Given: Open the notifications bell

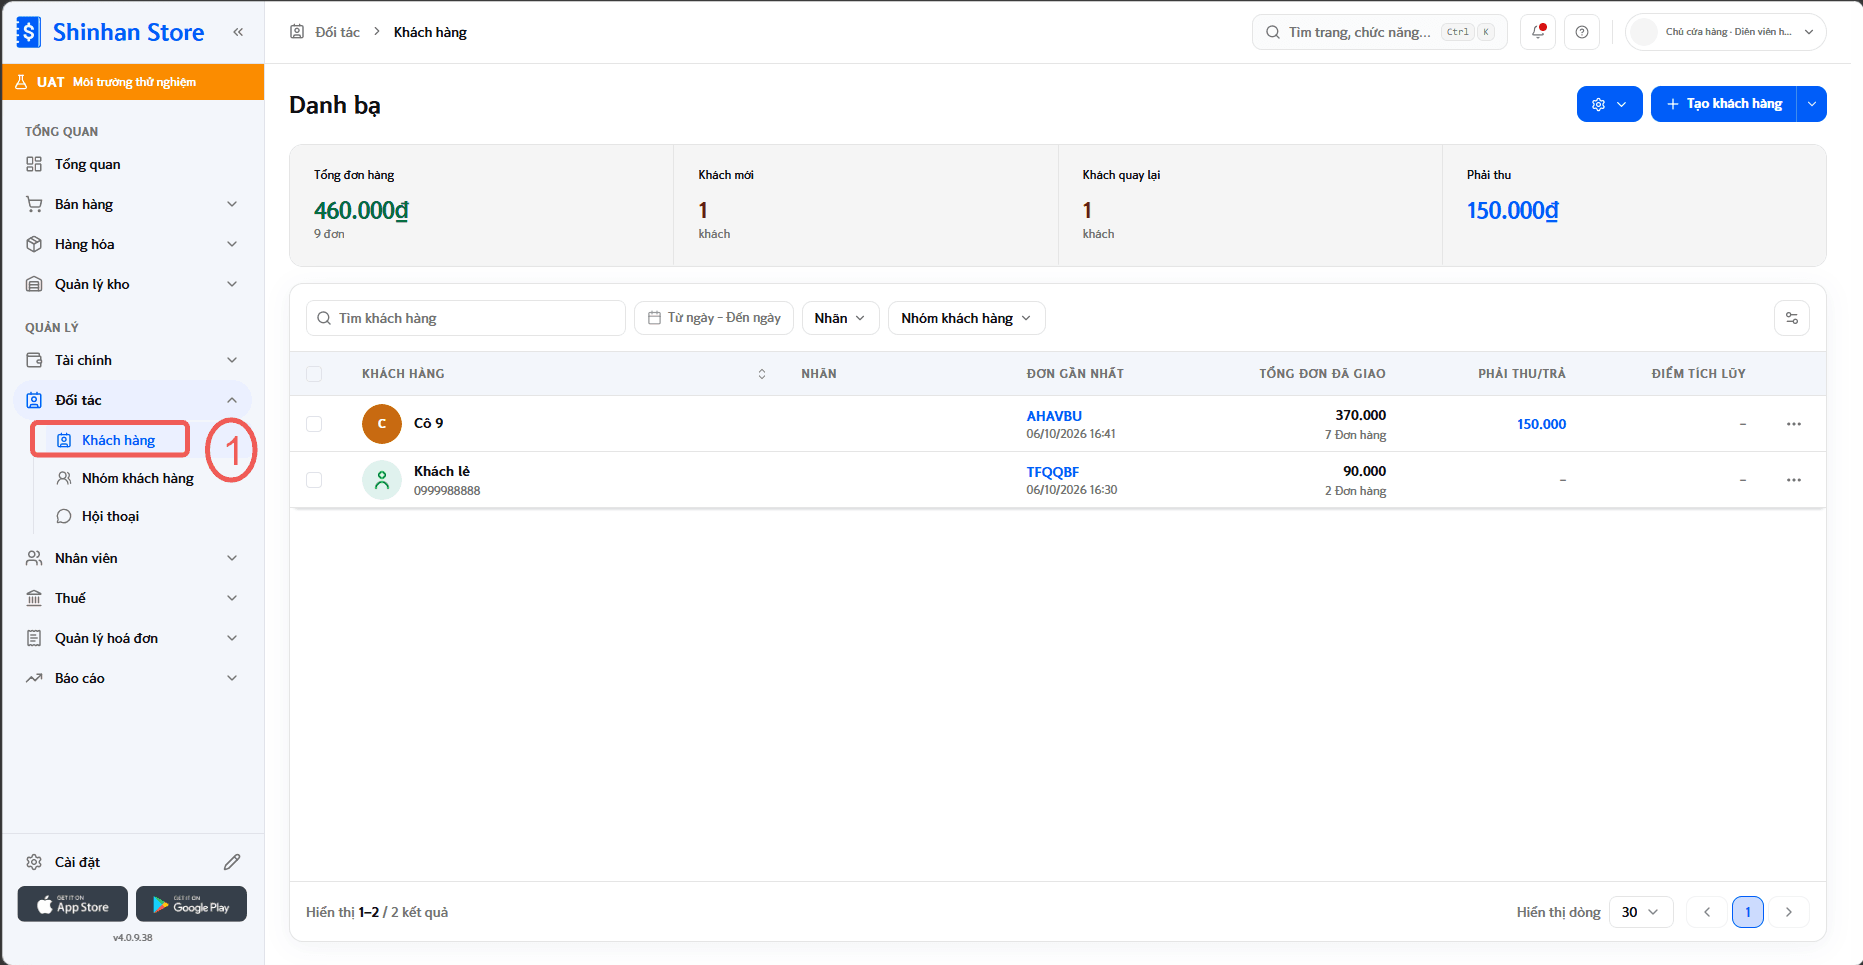Looking at the screenshot, I should coord(1538,32).
